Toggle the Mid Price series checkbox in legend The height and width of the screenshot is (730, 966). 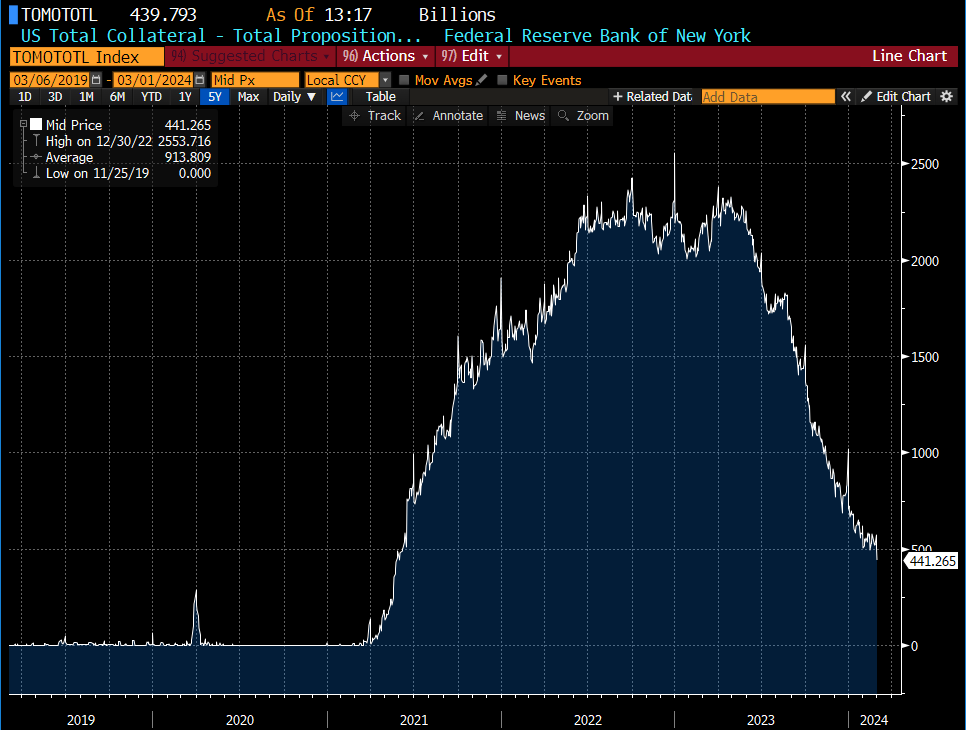tap(36, 124)
